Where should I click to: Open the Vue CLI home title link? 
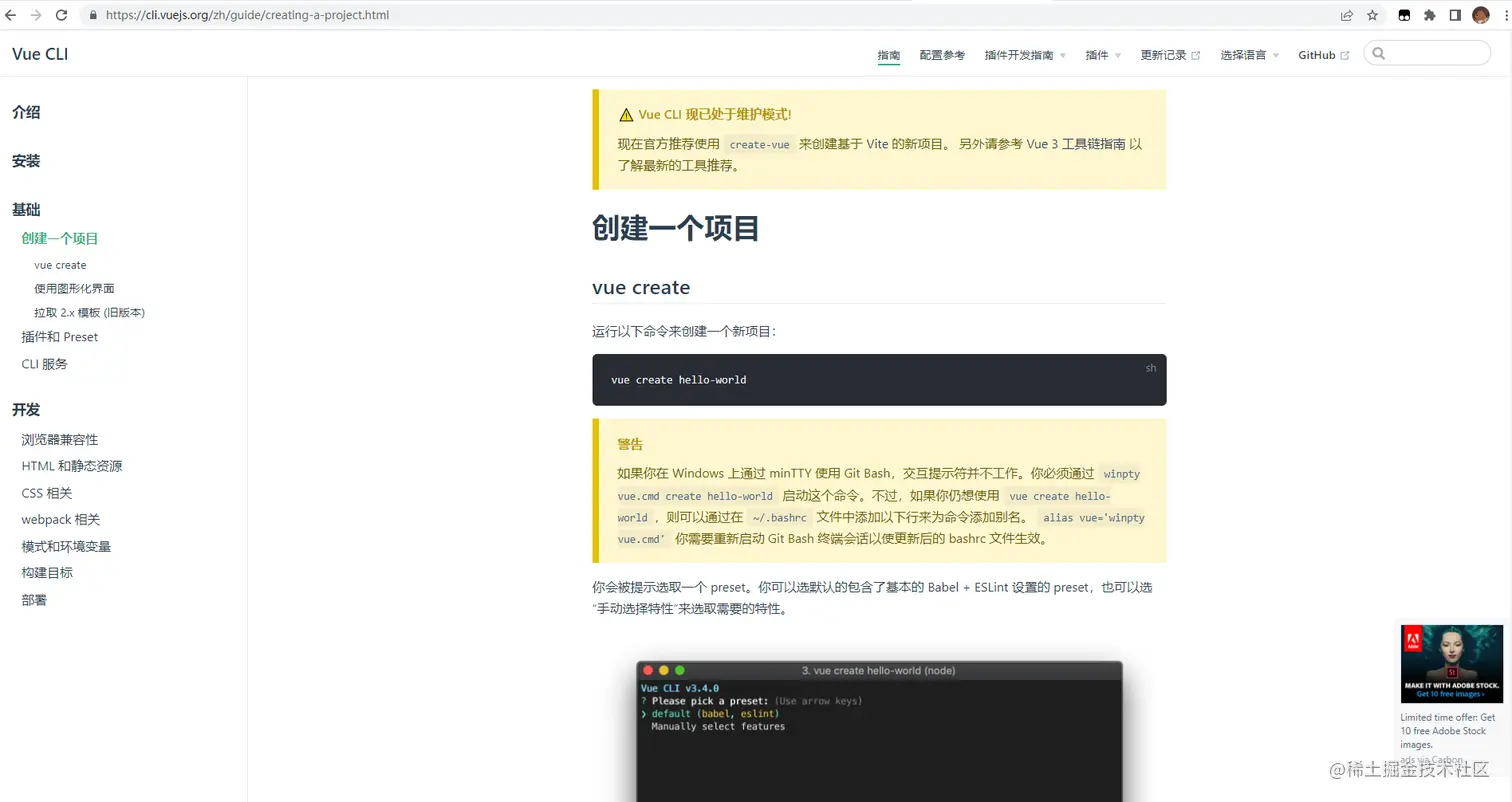pyautogui.click(x=40, y=54)
